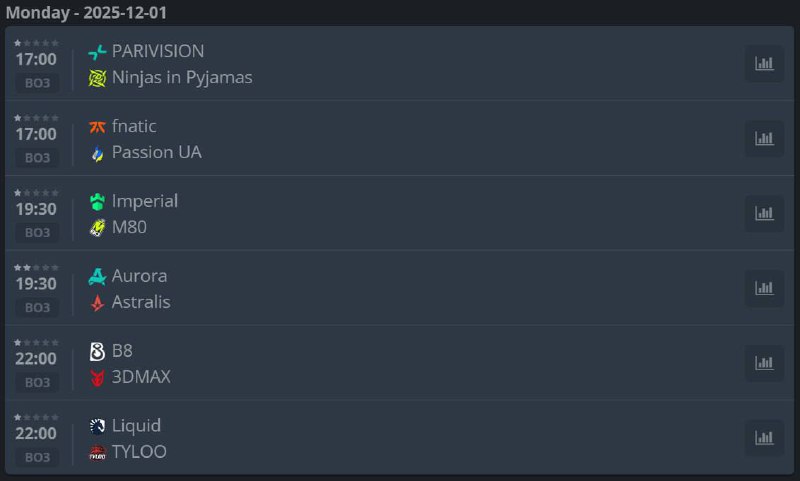The width and height of the screenshot is (800, 481).
Task: Click the PARIVISION team logo
Action: (97, 52)
